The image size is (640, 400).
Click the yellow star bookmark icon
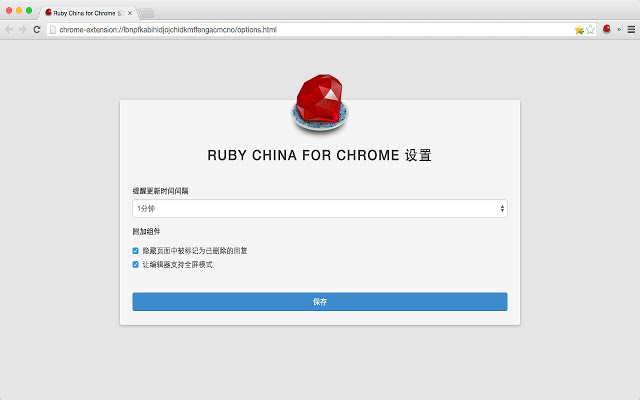579,29
